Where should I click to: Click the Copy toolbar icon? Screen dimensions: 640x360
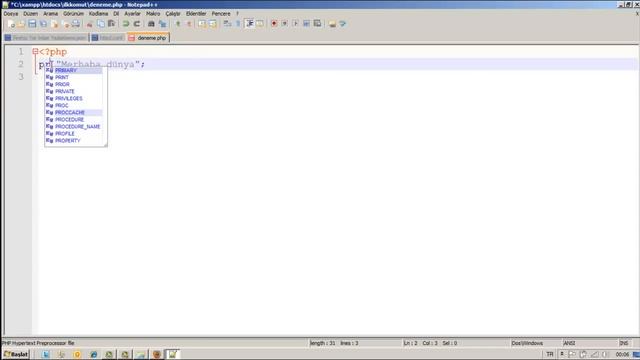coord(100,24)
